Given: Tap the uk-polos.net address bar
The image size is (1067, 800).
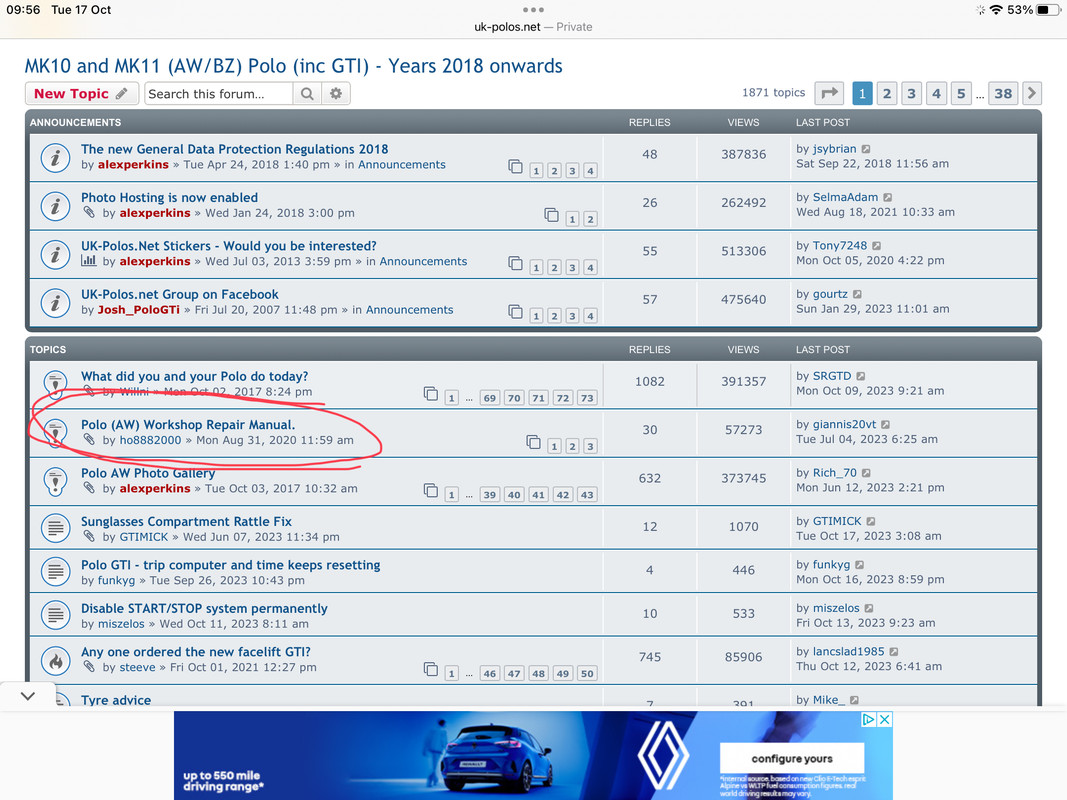Looking at the screenshot, I should coord(533,27).
